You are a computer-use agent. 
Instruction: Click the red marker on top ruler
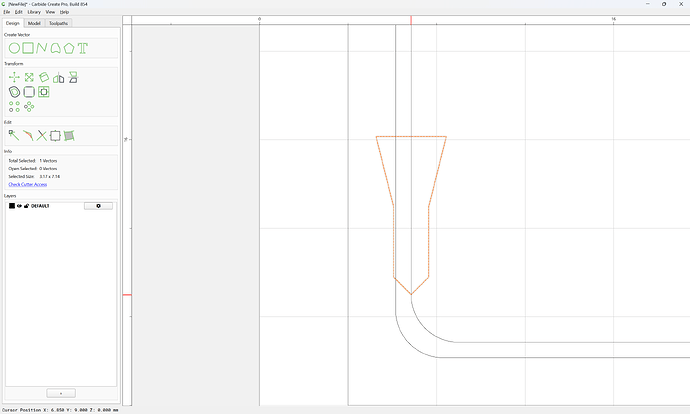pos(411,20)
